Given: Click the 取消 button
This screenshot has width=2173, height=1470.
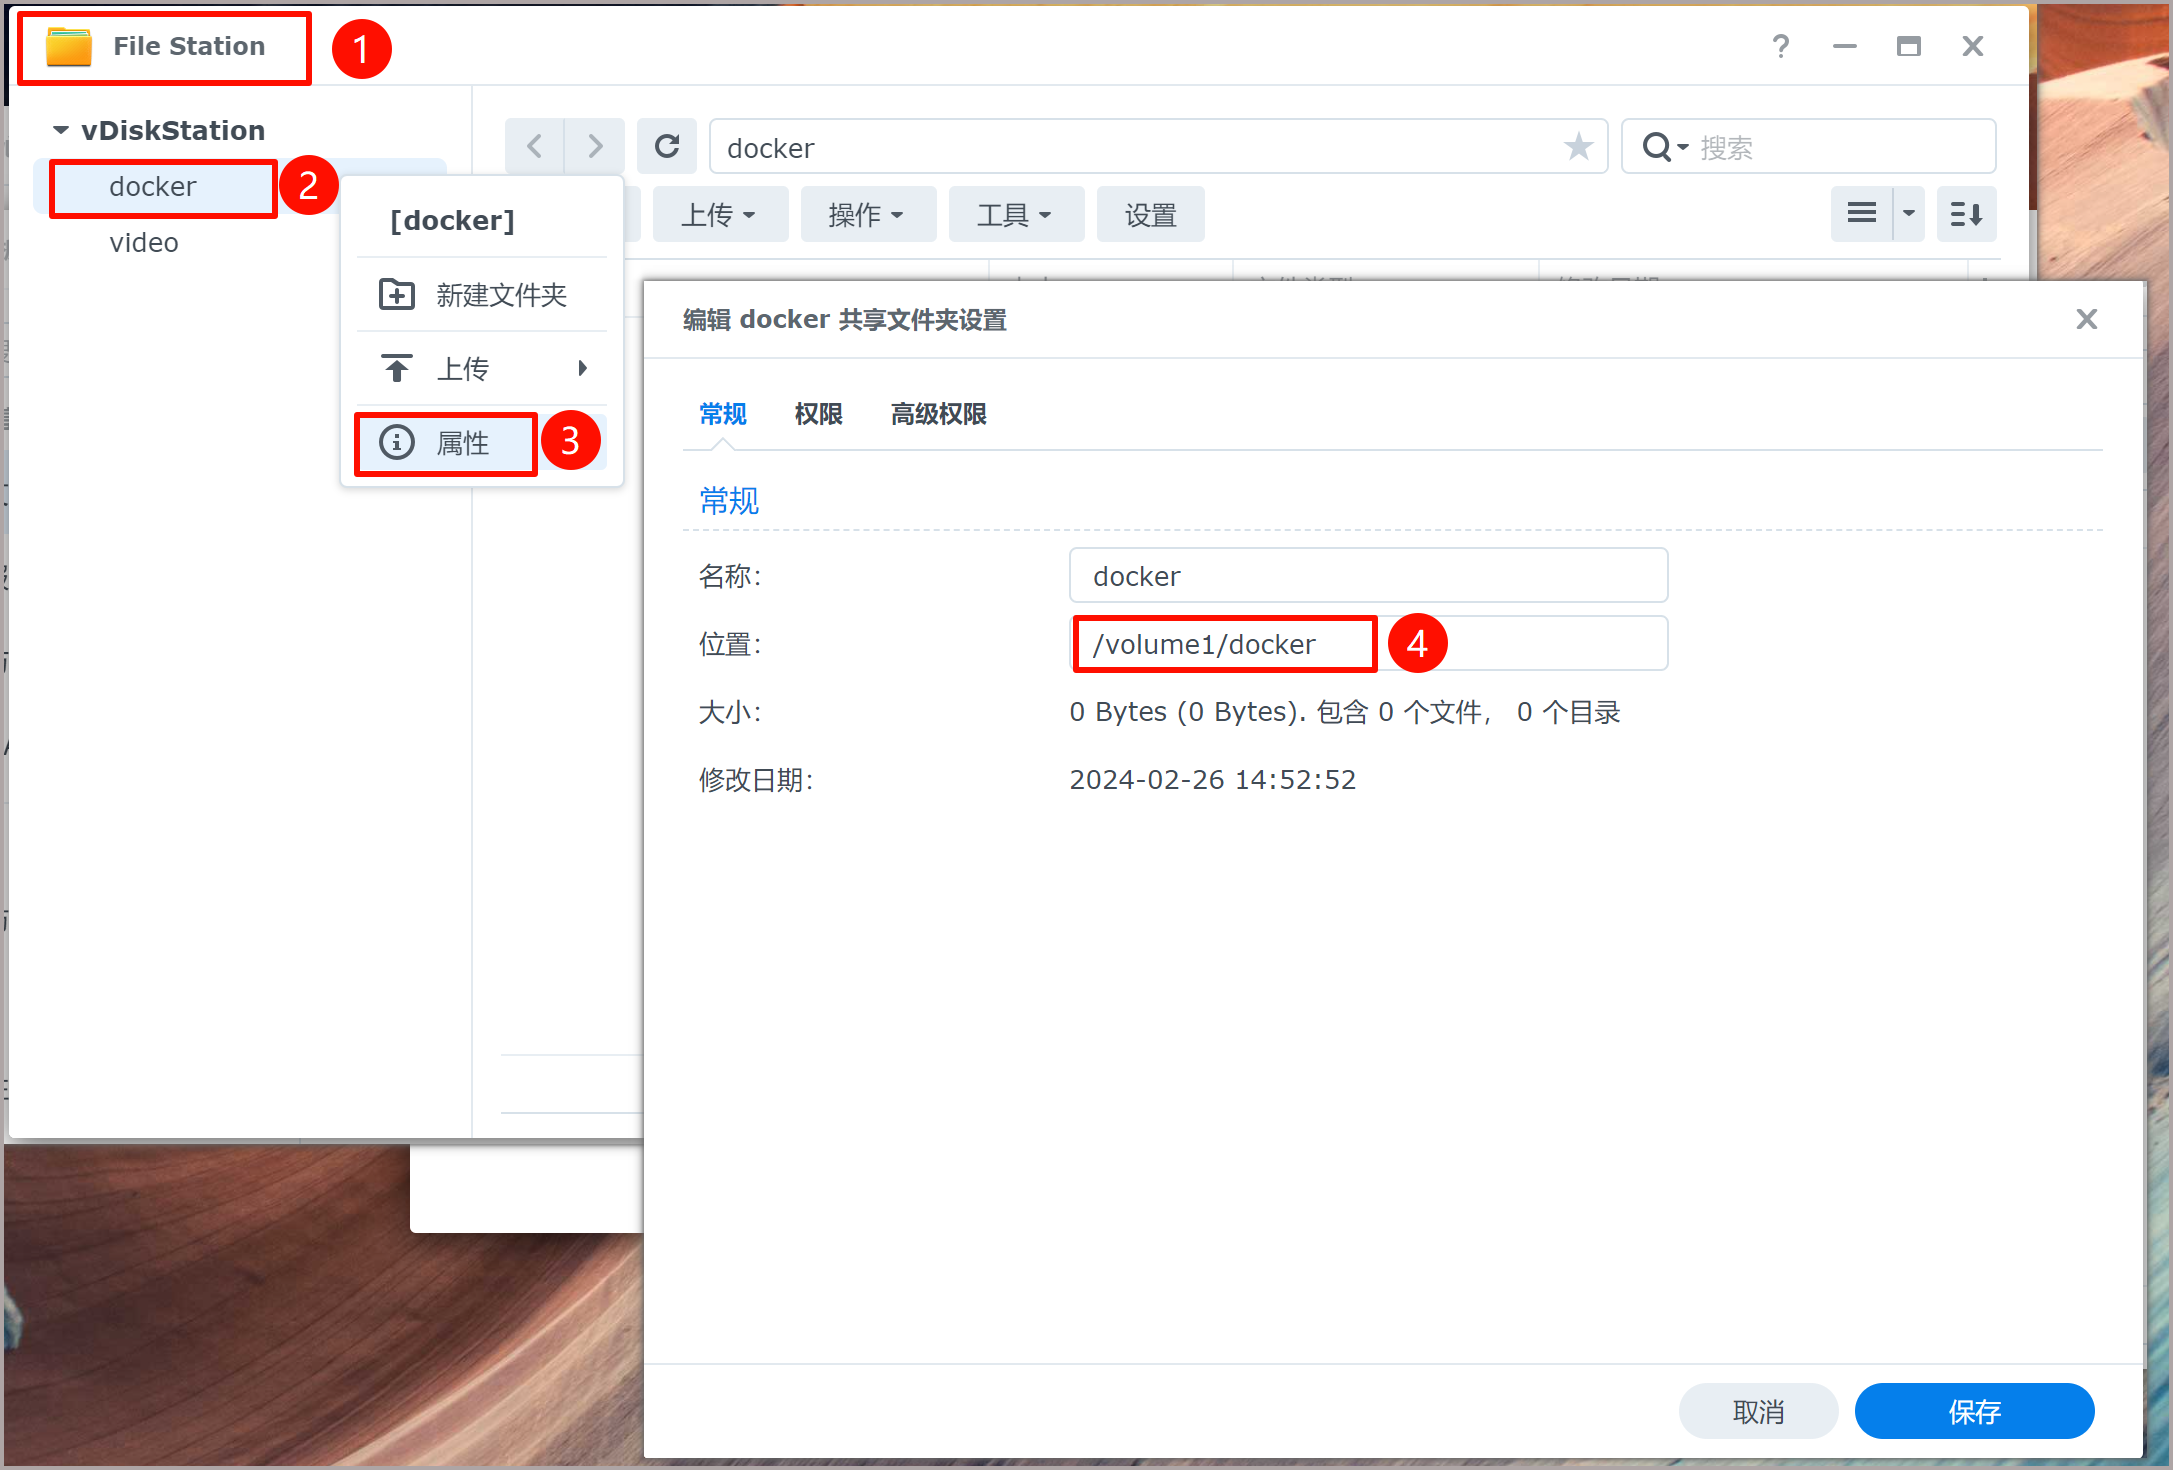Looking at the screenshot, I should click(x=1757, y=1411).
